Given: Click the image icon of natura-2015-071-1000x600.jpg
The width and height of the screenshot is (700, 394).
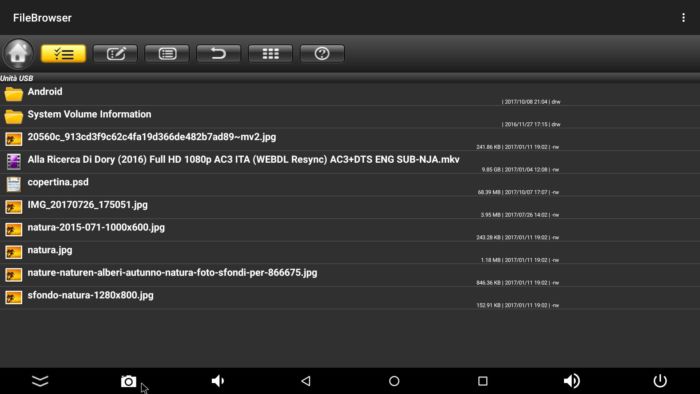Looking at the screenshot, I should [x=14, y=230].
